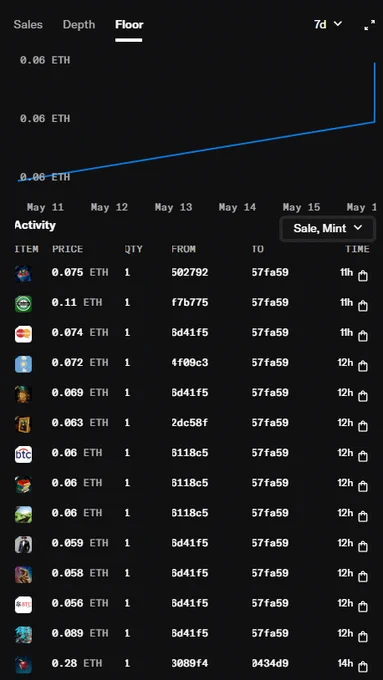Open sender address 2dc58f
Viewport: 383px width, 680px height.
190,422
